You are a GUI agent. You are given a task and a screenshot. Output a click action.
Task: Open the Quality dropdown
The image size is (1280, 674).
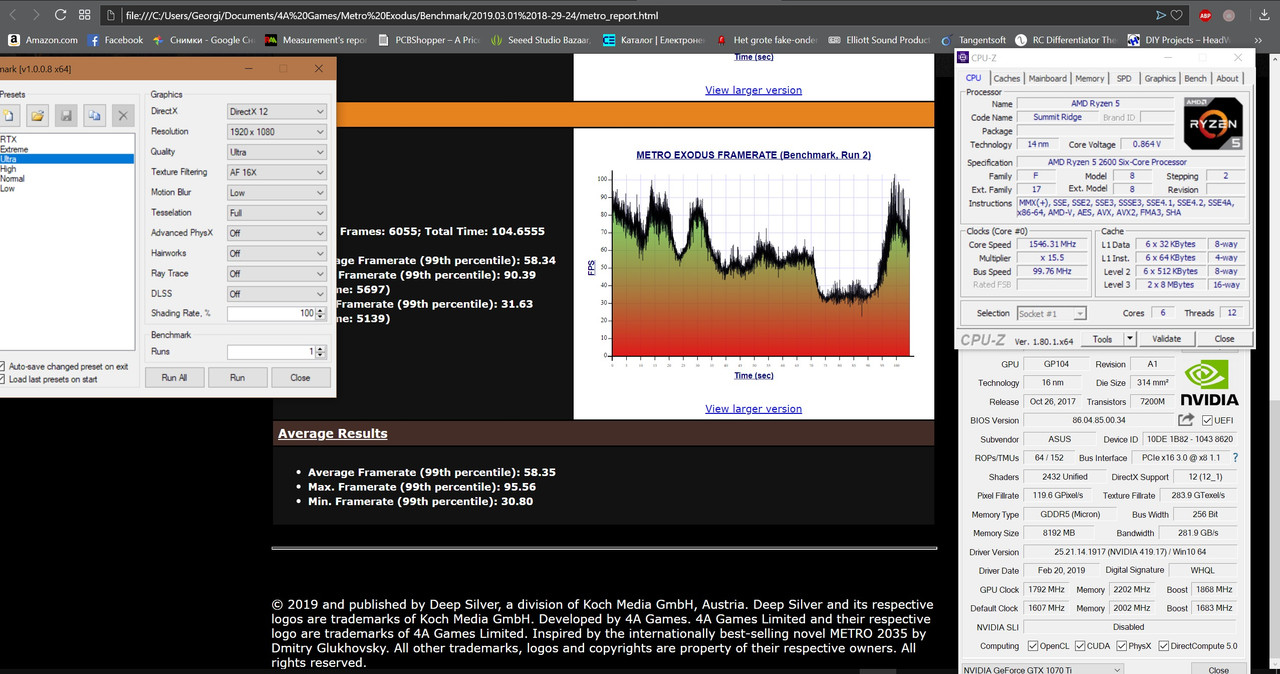pos(276,152)
